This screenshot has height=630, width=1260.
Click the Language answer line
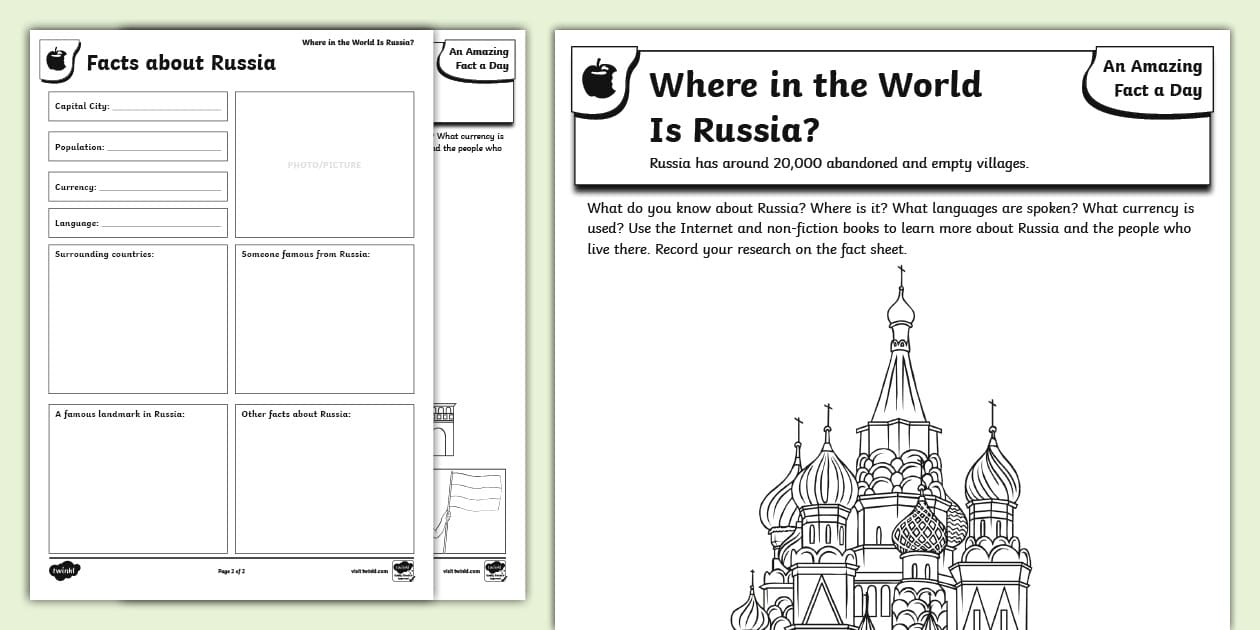tap(163, 224)
